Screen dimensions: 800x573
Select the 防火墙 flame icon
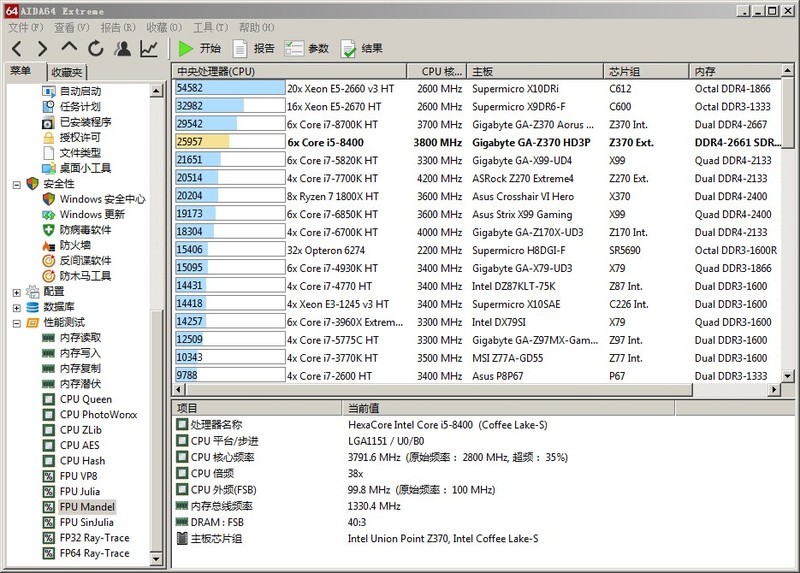click(48, 245)
